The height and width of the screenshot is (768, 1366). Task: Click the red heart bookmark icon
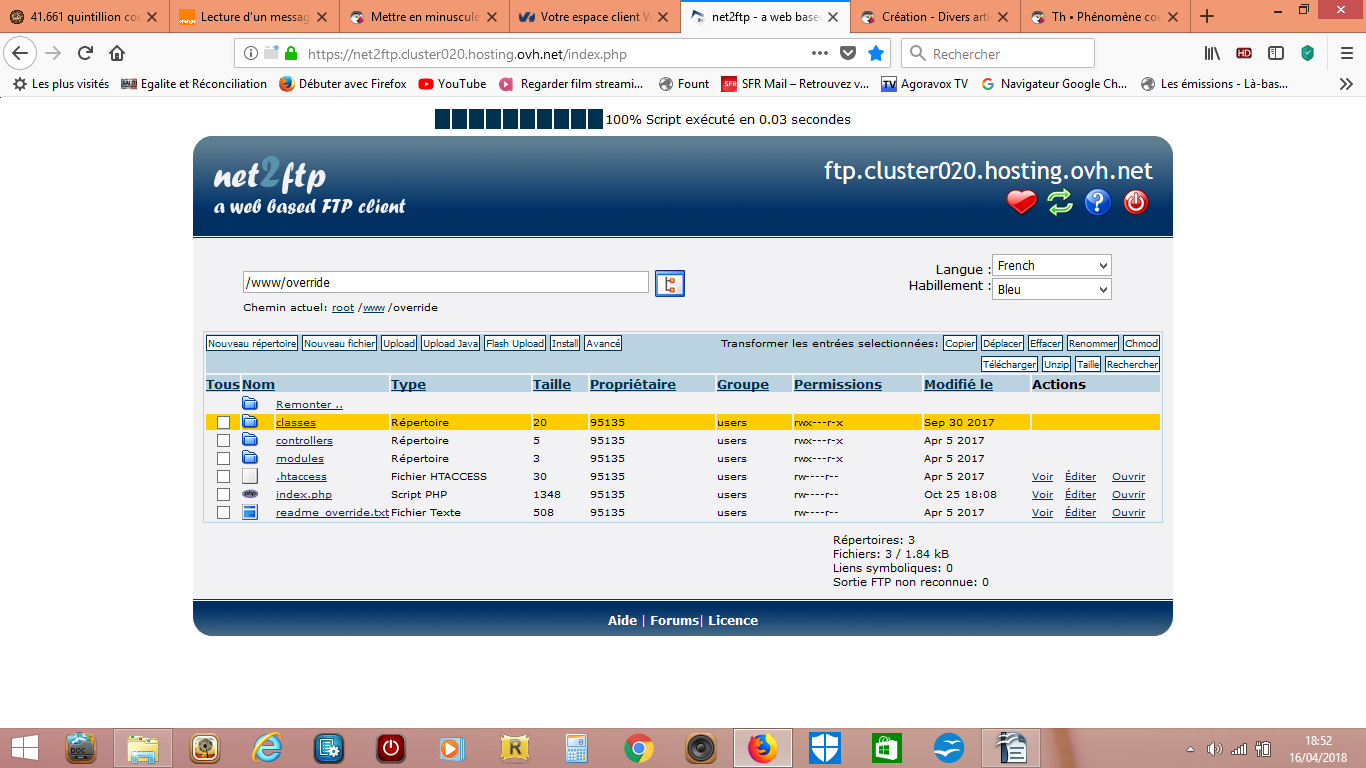click(1021, 202)
